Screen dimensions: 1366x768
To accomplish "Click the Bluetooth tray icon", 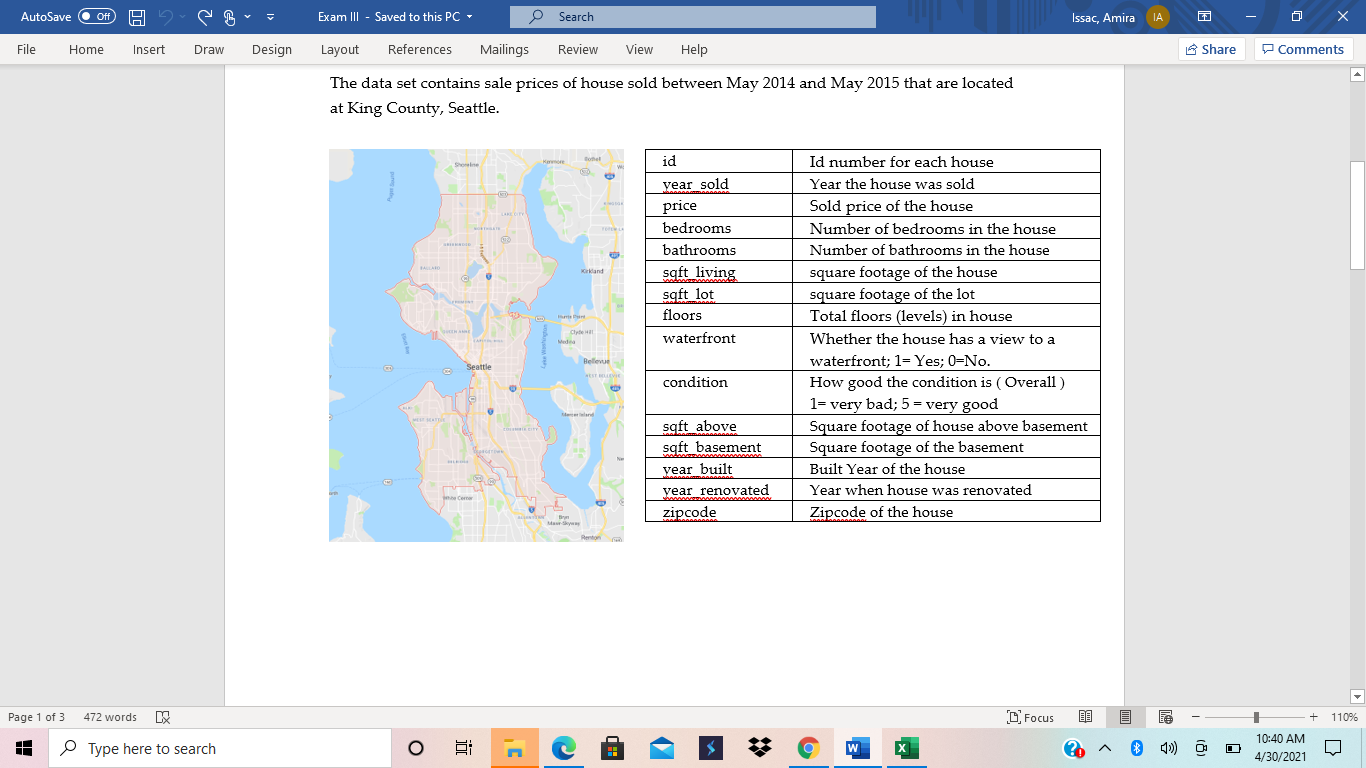I will [1136, 748].
